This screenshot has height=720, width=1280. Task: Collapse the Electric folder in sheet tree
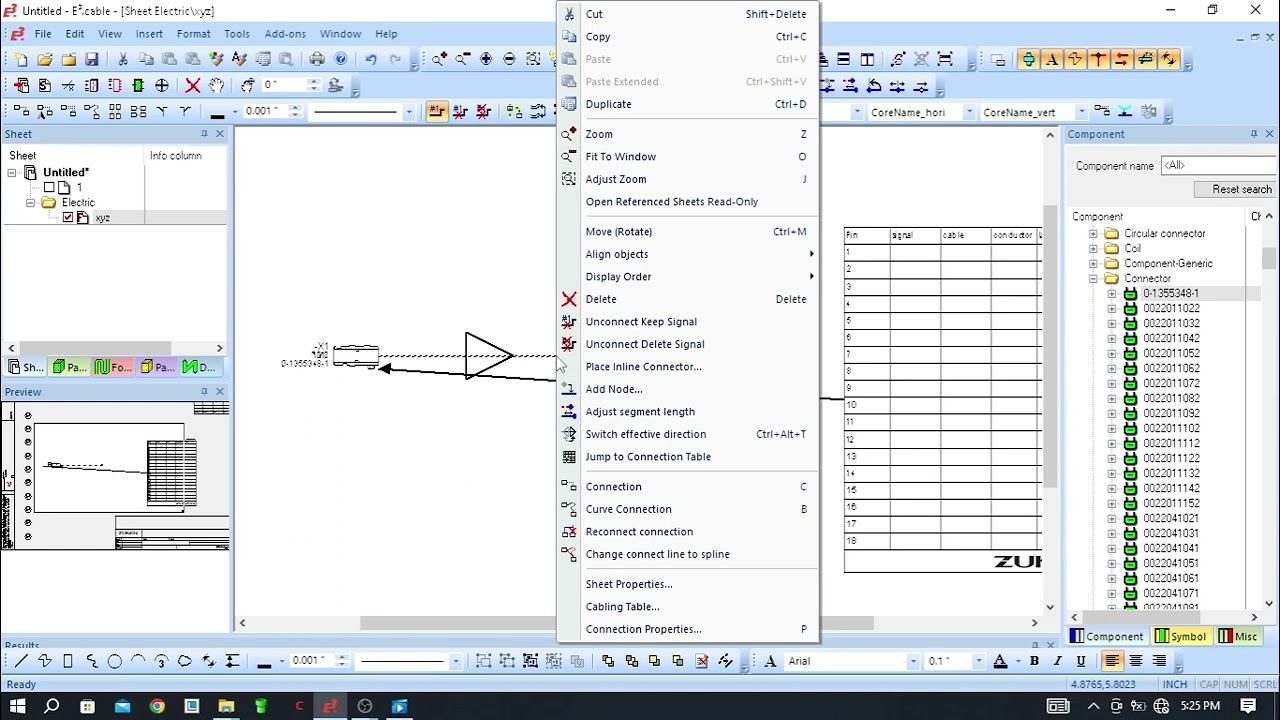coord(31,202)
